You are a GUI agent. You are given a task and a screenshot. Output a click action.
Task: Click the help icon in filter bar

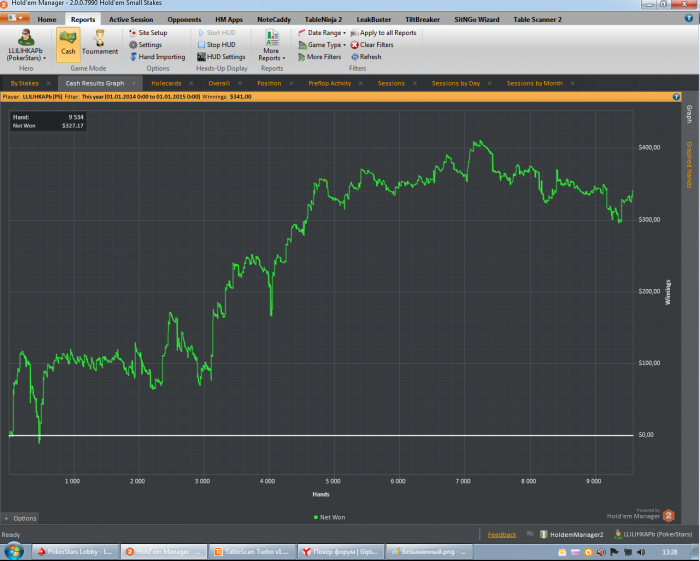point(676,96)
